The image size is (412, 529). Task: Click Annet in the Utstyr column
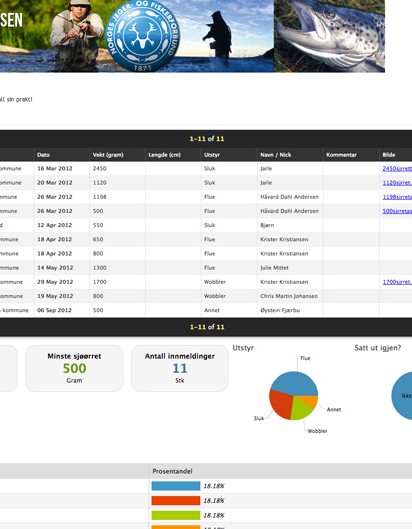click(x=212, y=310)
